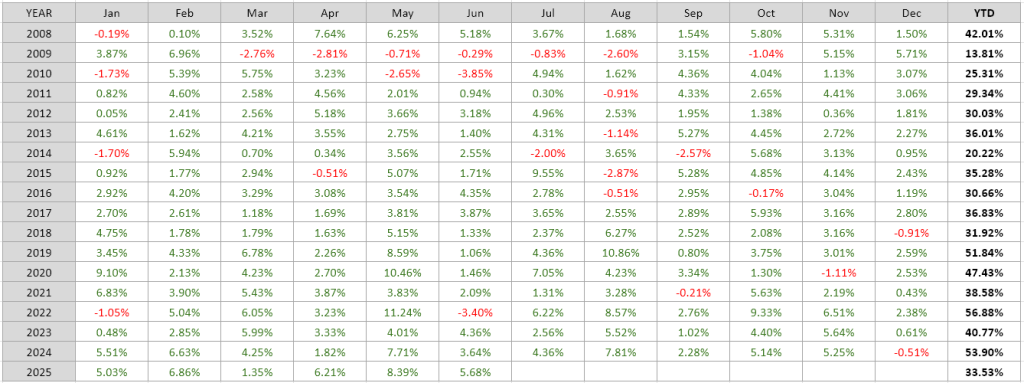Click the Jun column header
This screenshot has height=383, width=1024.
click(x=475, y=12)
